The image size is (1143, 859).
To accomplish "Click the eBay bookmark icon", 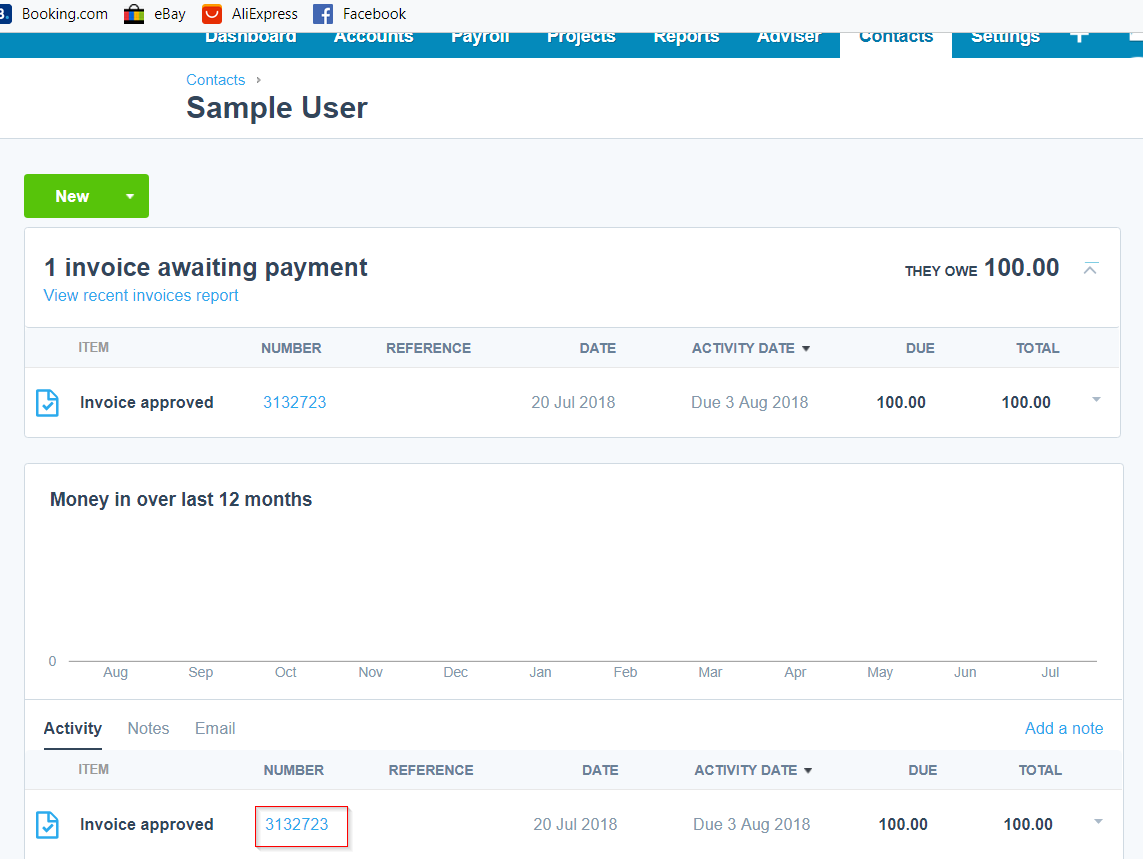I will pos(134,14).
